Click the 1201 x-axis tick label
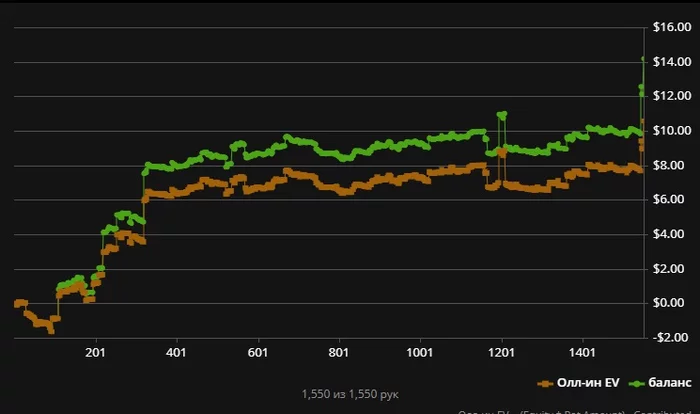 (x=501, y=352)
